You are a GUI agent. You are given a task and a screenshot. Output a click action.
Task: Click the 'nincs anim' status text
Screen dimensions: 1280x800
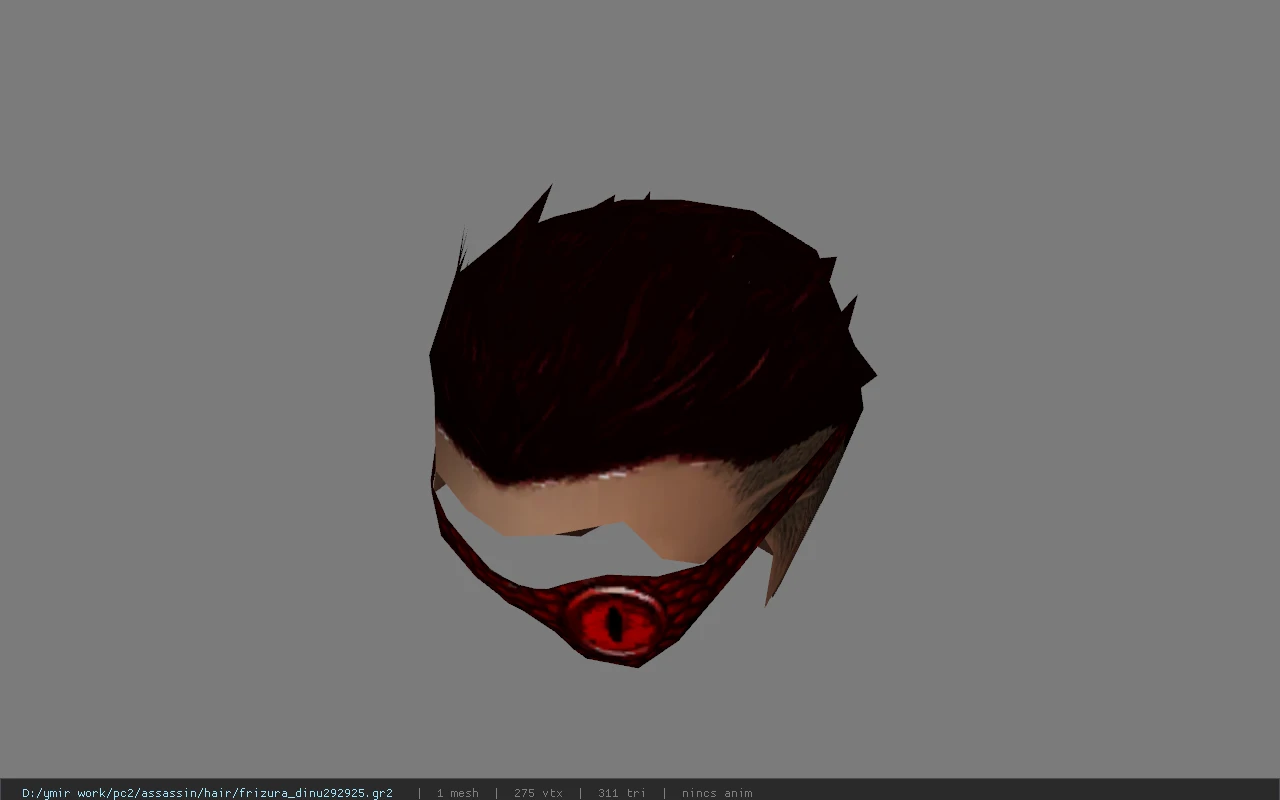coord(717,793)
